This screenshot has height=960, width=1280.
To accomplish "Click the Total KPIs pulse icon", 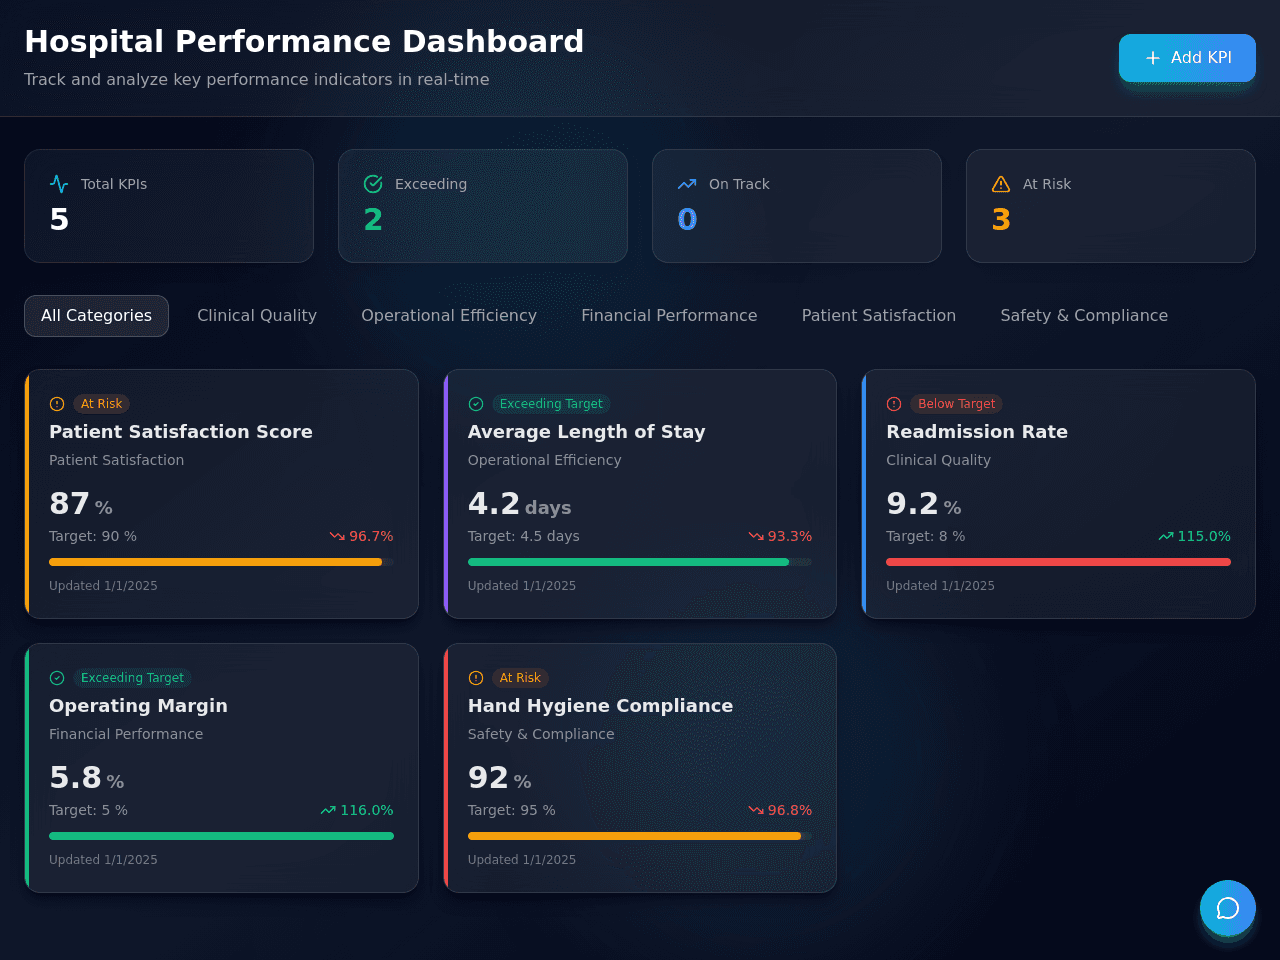I will click(x=59, y=184).
